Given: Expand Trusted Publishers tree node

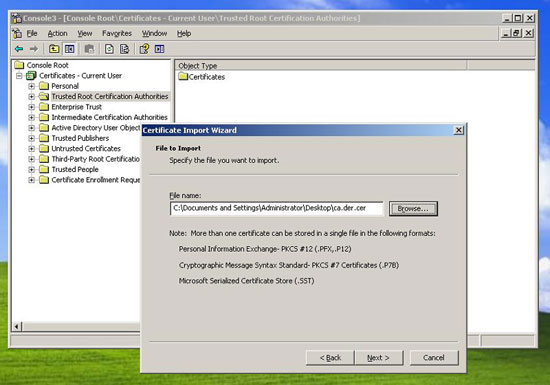Looking at the screenshot, I should pos(32,138).
